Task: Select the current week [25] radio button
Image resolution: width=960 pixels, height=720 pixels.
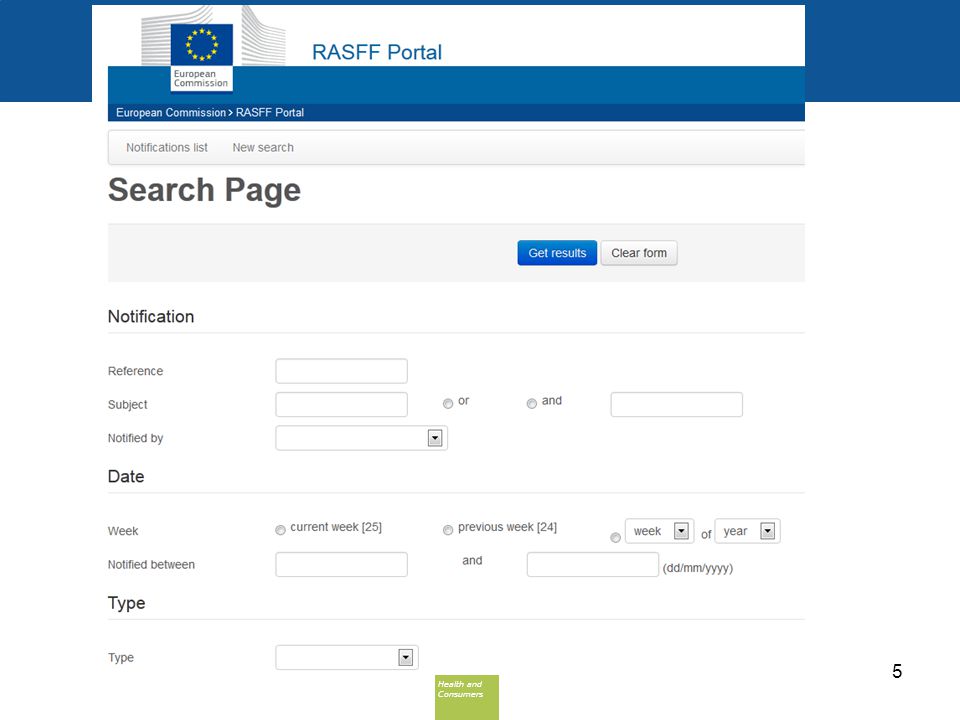Action: [x=280, y=530]
